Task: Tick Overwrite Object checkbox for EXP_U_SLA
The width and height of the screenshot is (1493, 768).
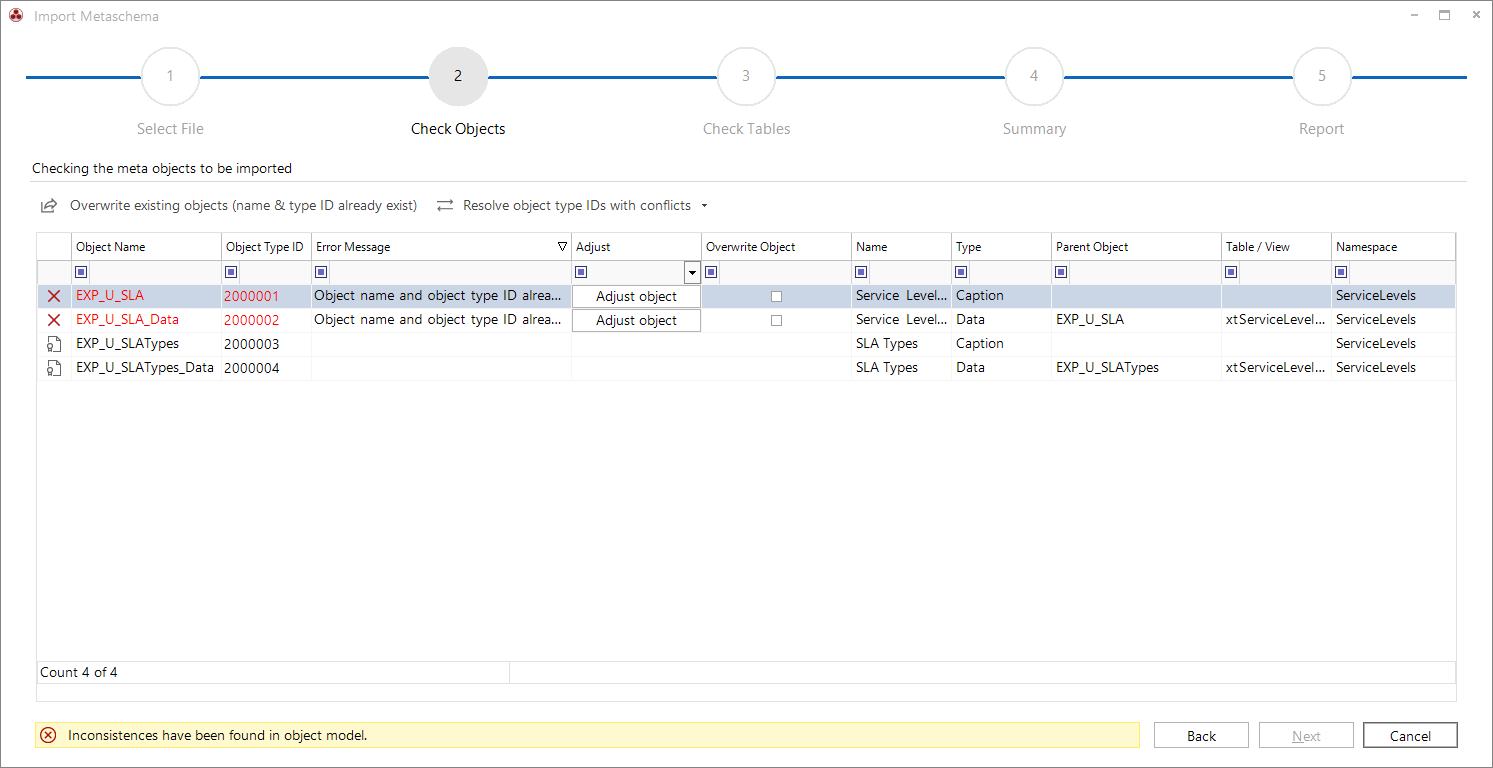Action: (x=776, y=296)
